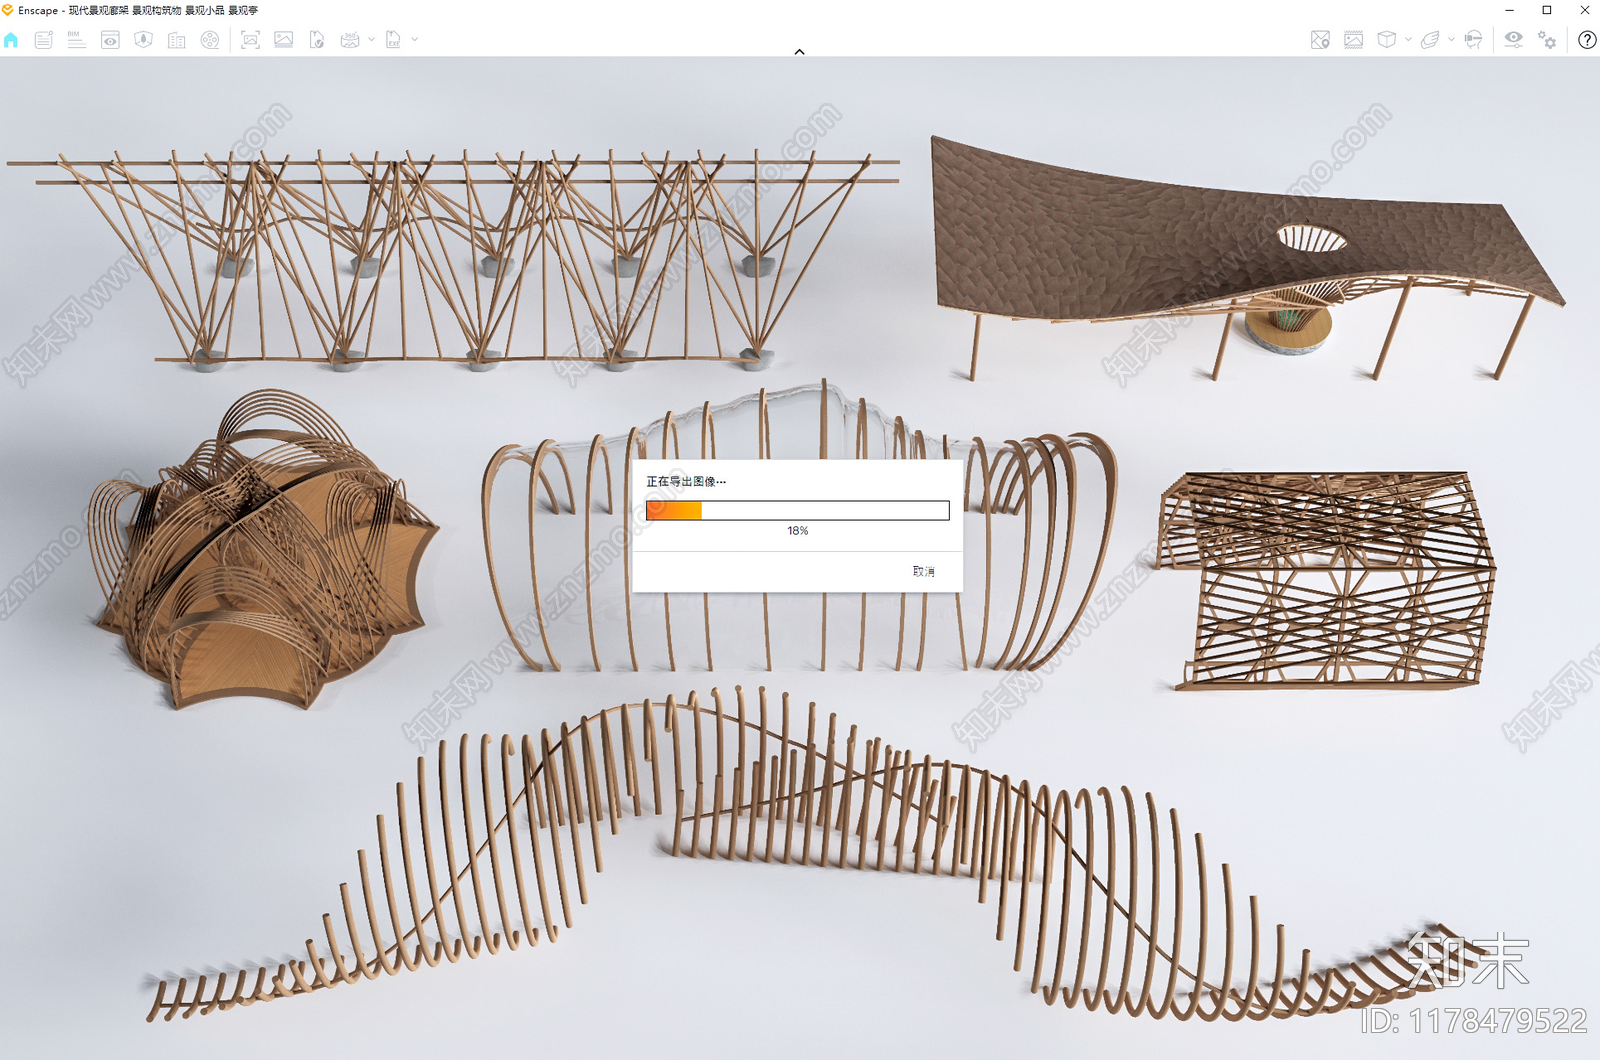Open the asset library buildings icon
Viewport: 1600px width, 1060px height.
coord(177,40)
